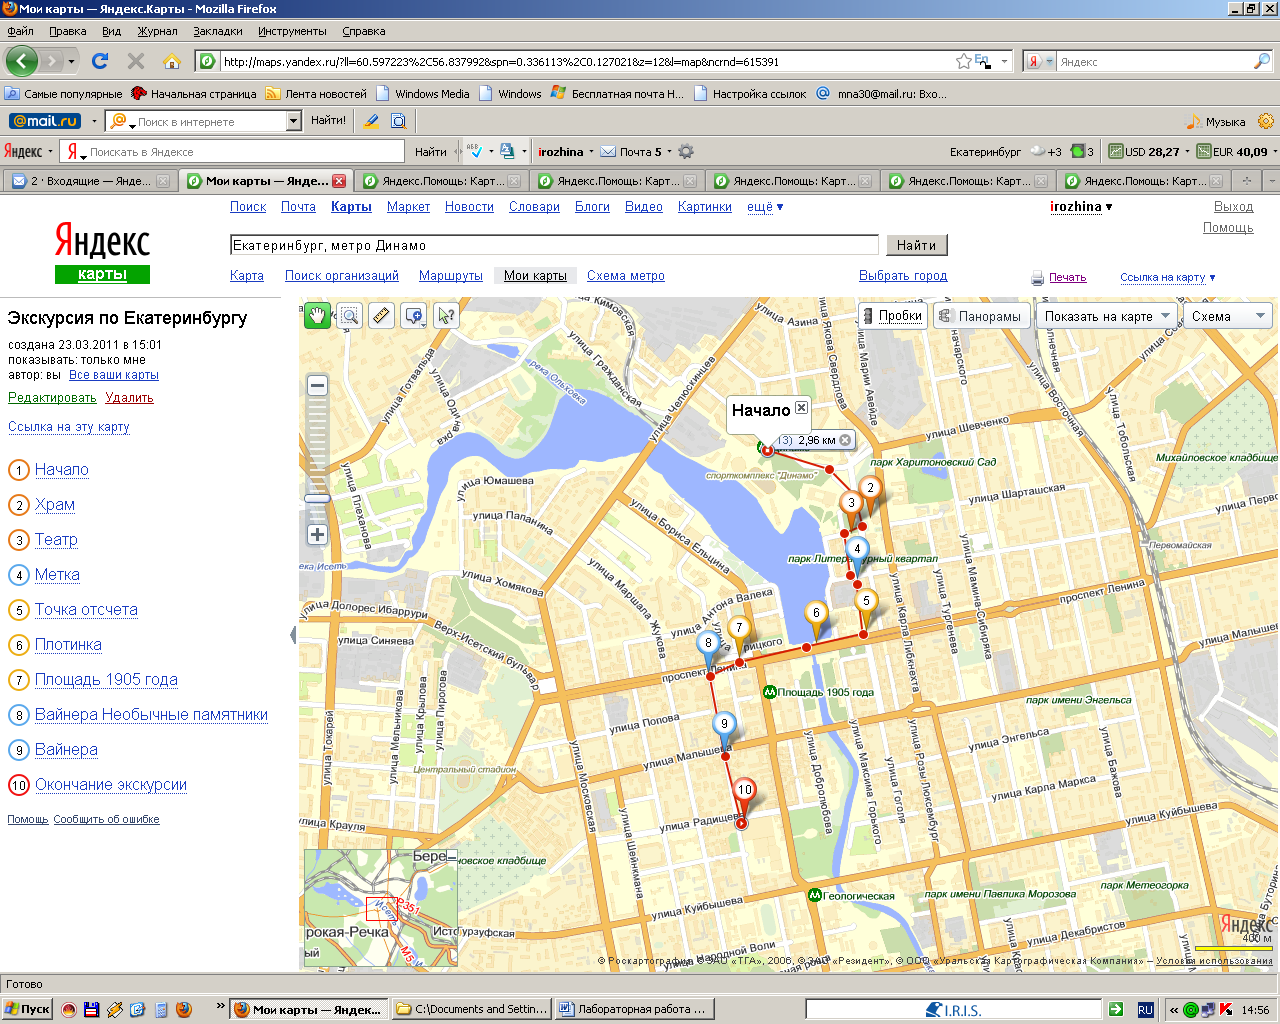Collapse the minimap overview corner button
This screenshot has height=1024, width=1280.
point(451,856)
